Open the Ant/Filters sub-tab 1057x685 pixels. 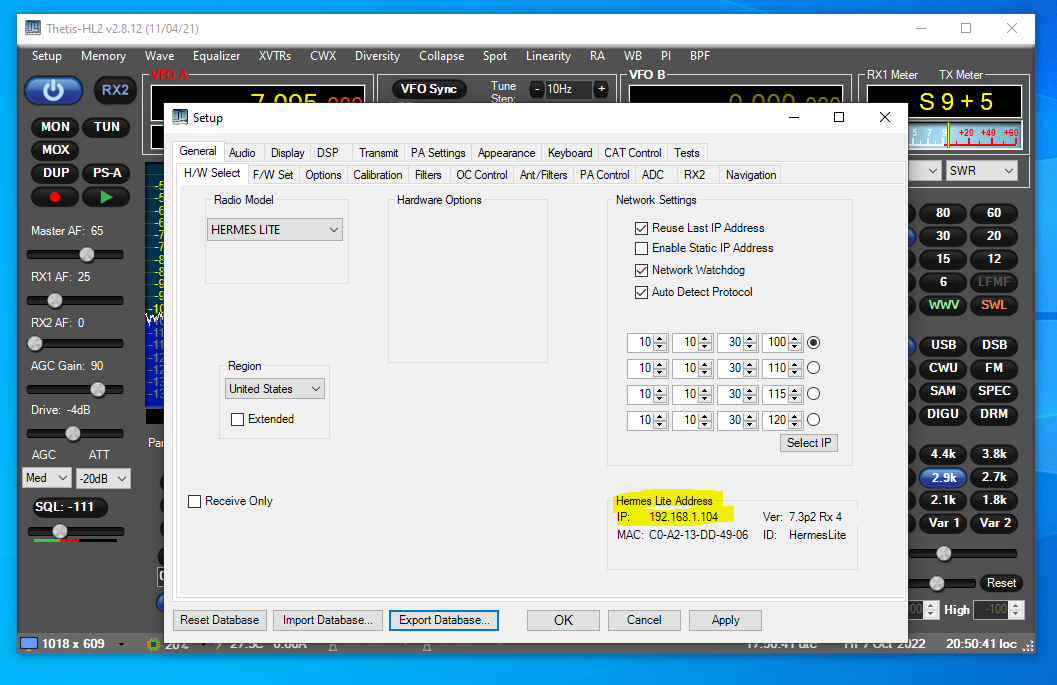pyautogui.click(x=543, y=175)
